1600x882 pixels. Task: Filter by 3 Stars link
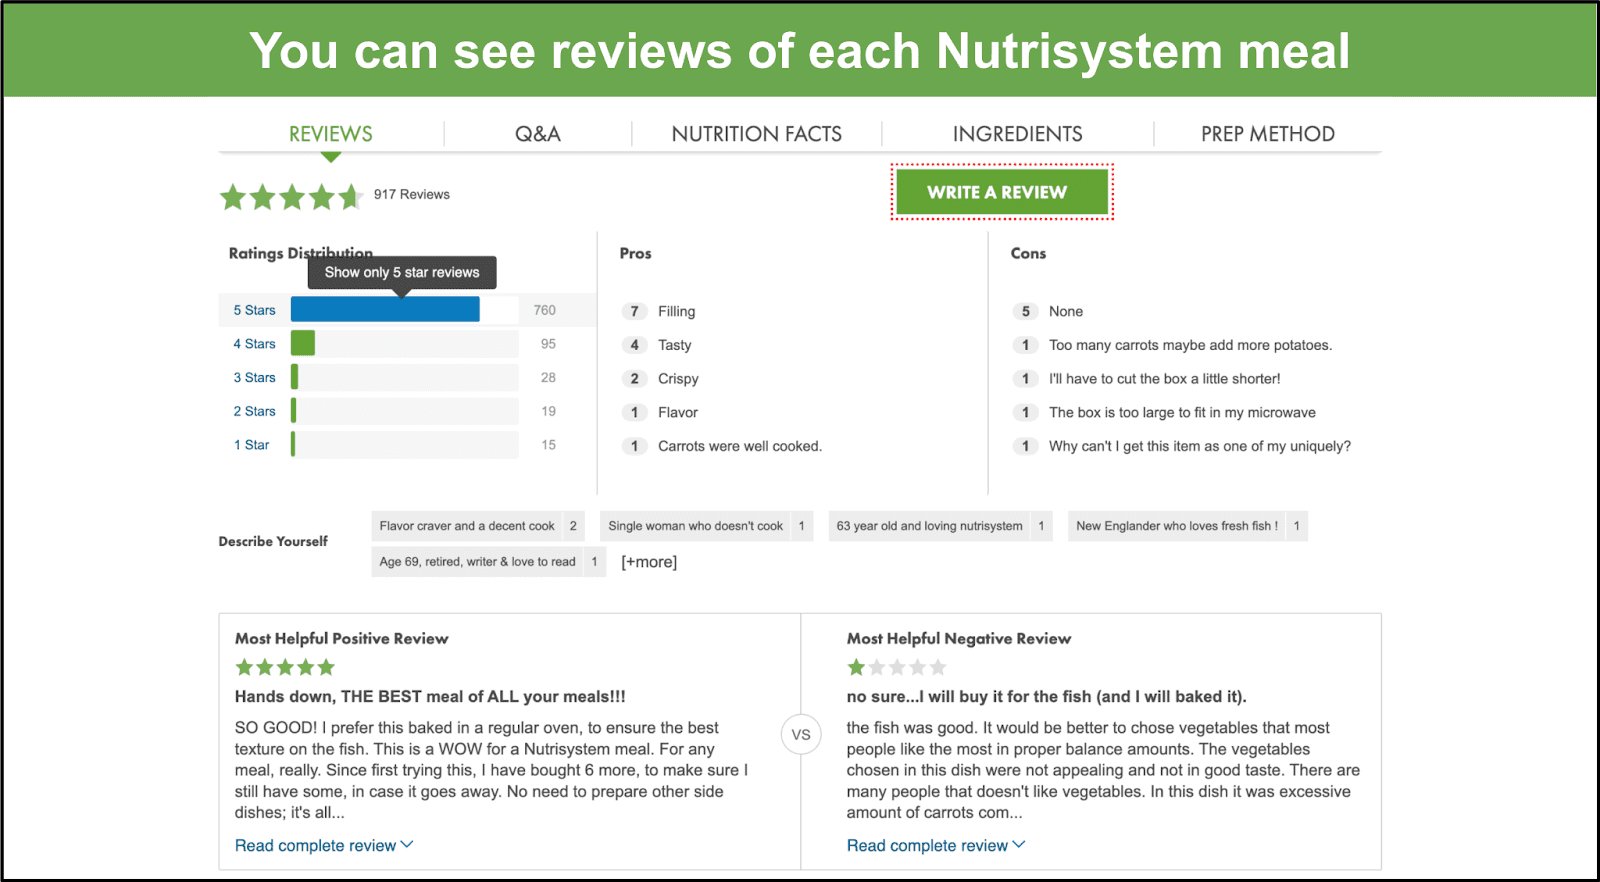coord(255,377)
